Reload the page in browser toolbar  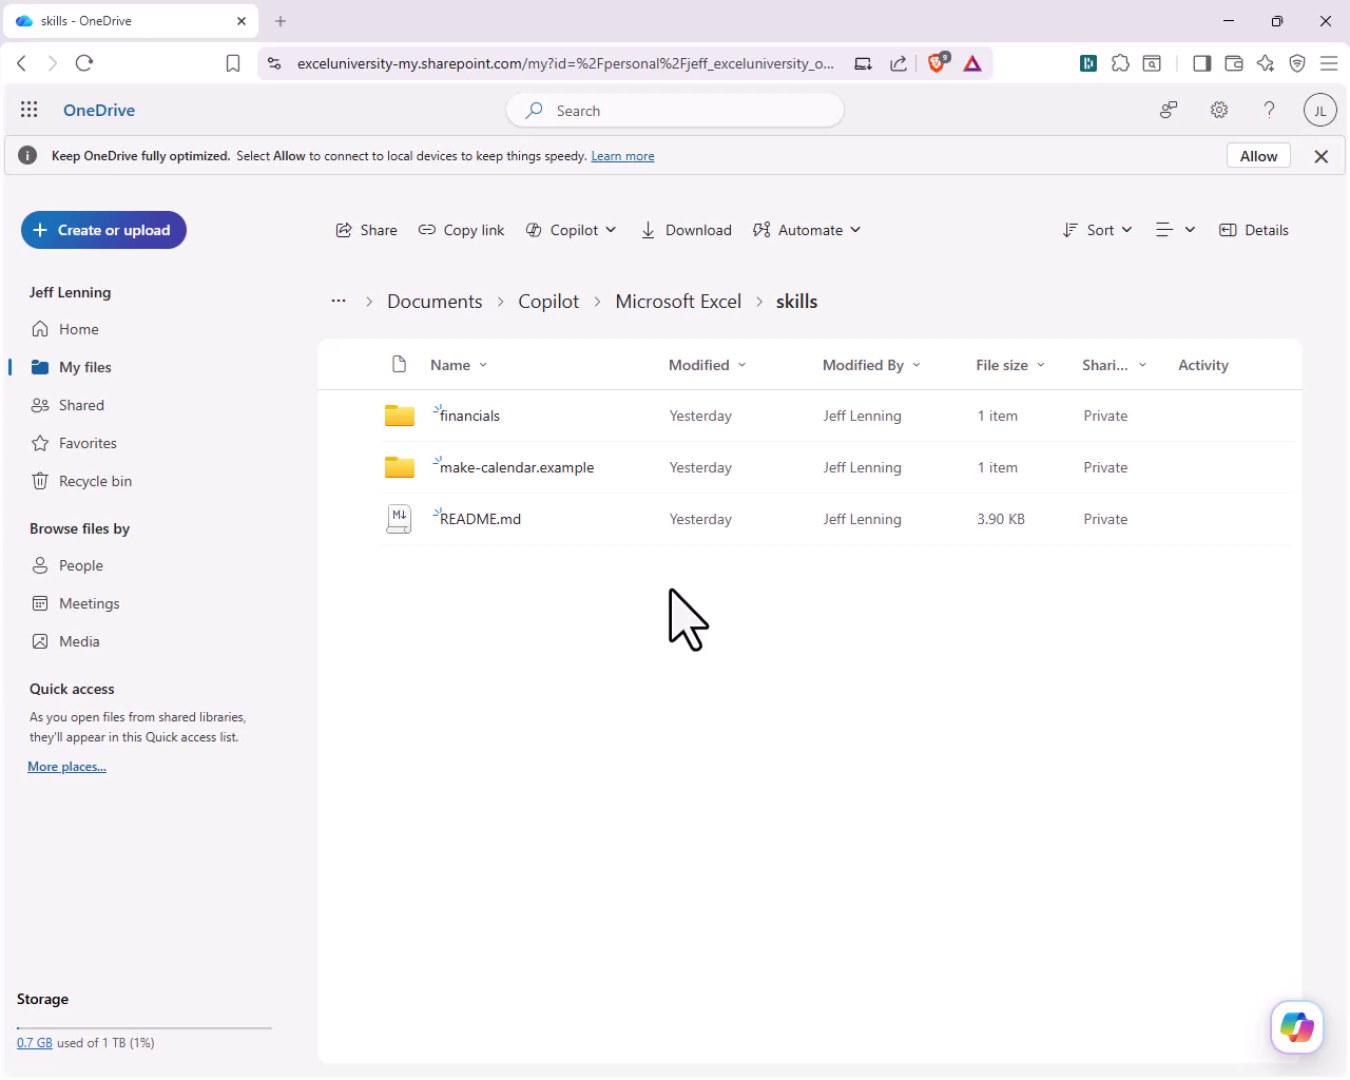[x=84, y=63]
